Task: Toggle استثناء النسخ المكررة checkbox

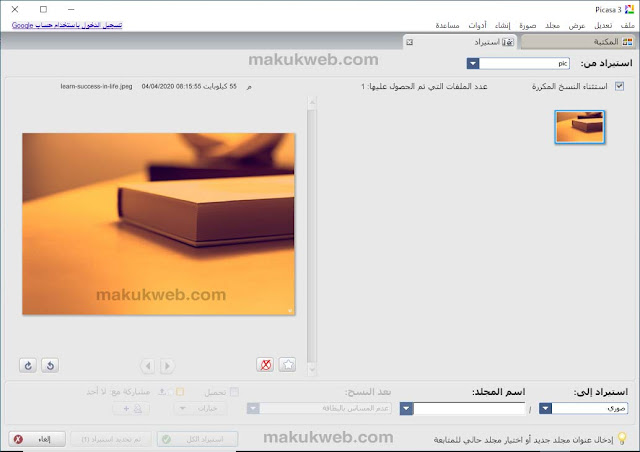Action: [619, 86]
